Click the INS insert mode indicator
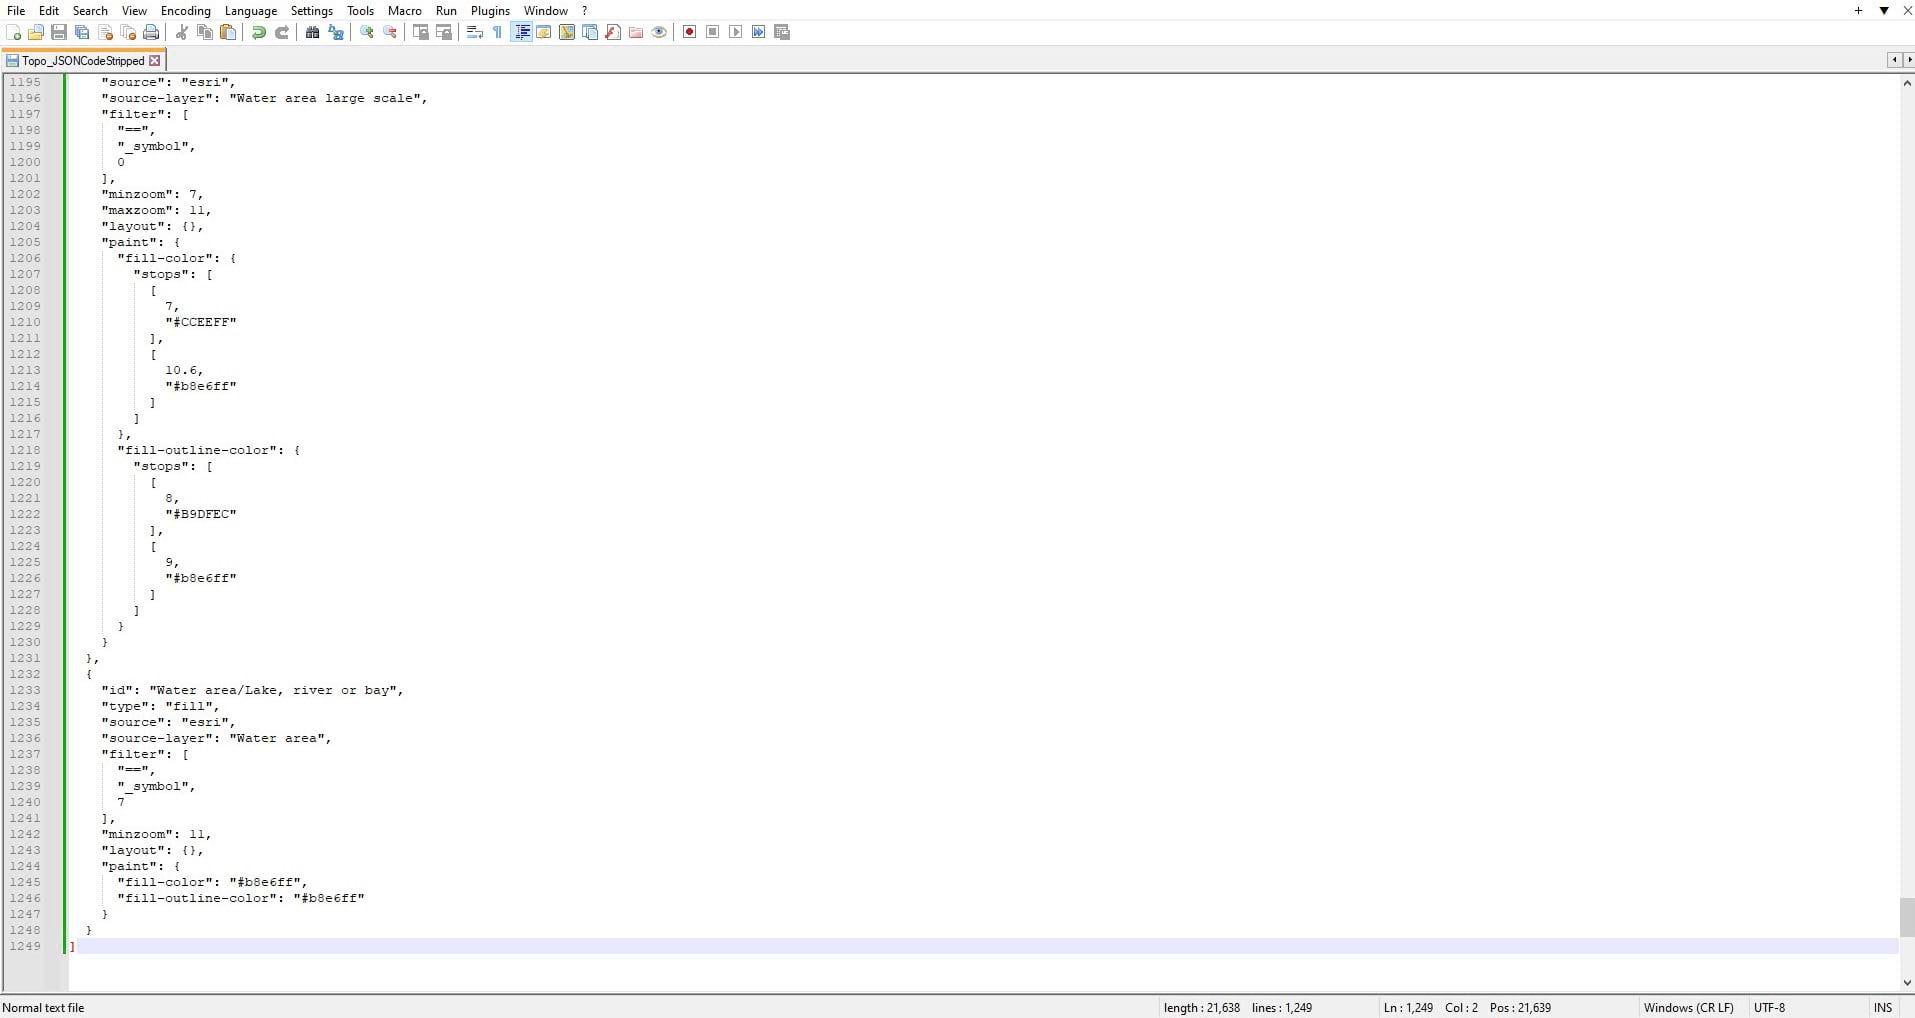Image resolution: width=1915 pixels, height=1018 pixels. pos(1883,1007)
